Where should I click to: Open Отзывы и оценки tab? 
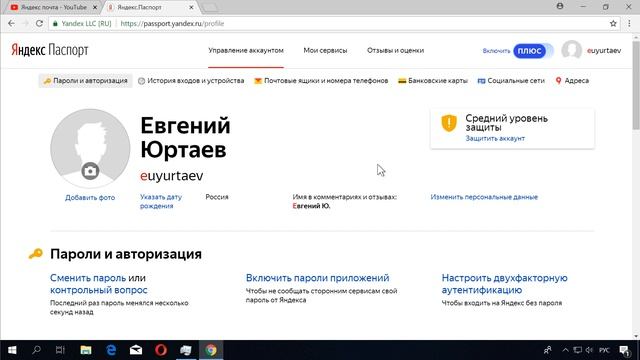click(395, 51)
